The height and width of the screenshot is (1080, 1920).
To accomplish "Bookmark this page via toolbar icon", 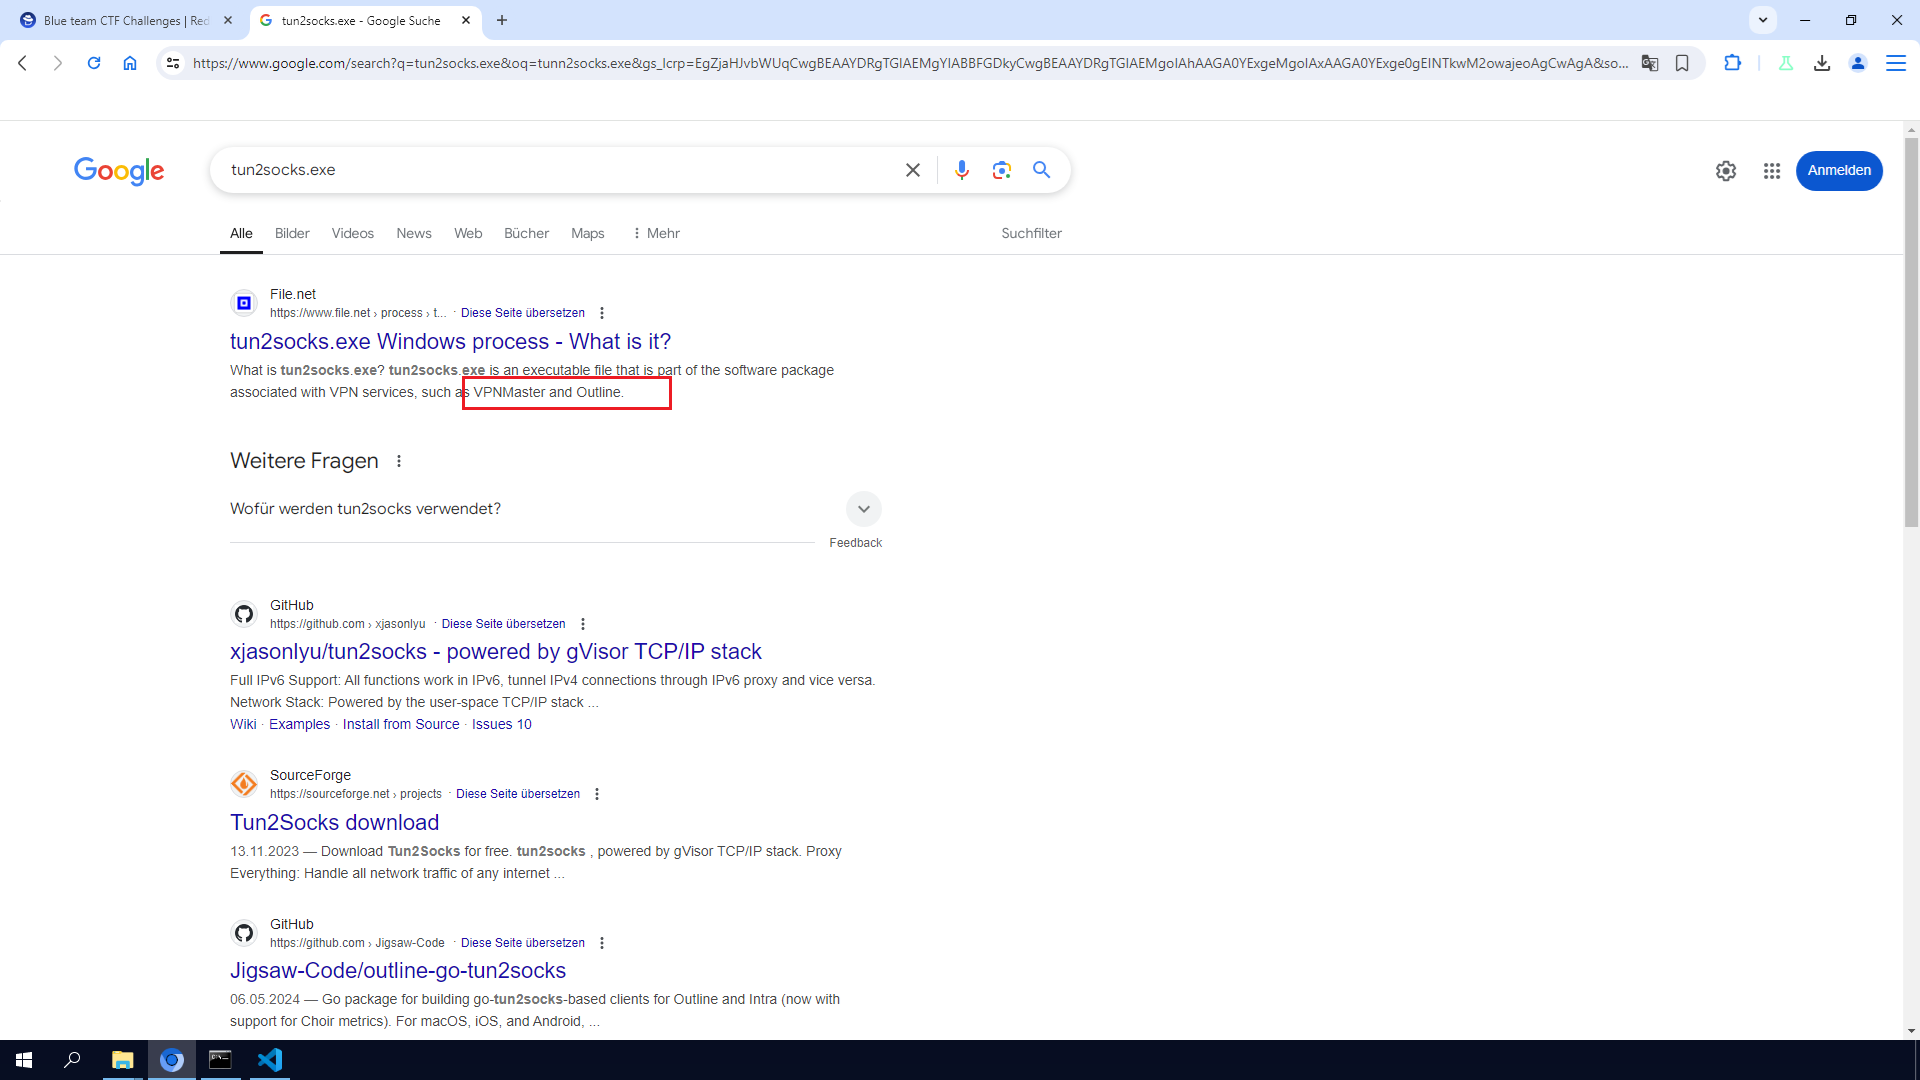I will coord(1682,63).
